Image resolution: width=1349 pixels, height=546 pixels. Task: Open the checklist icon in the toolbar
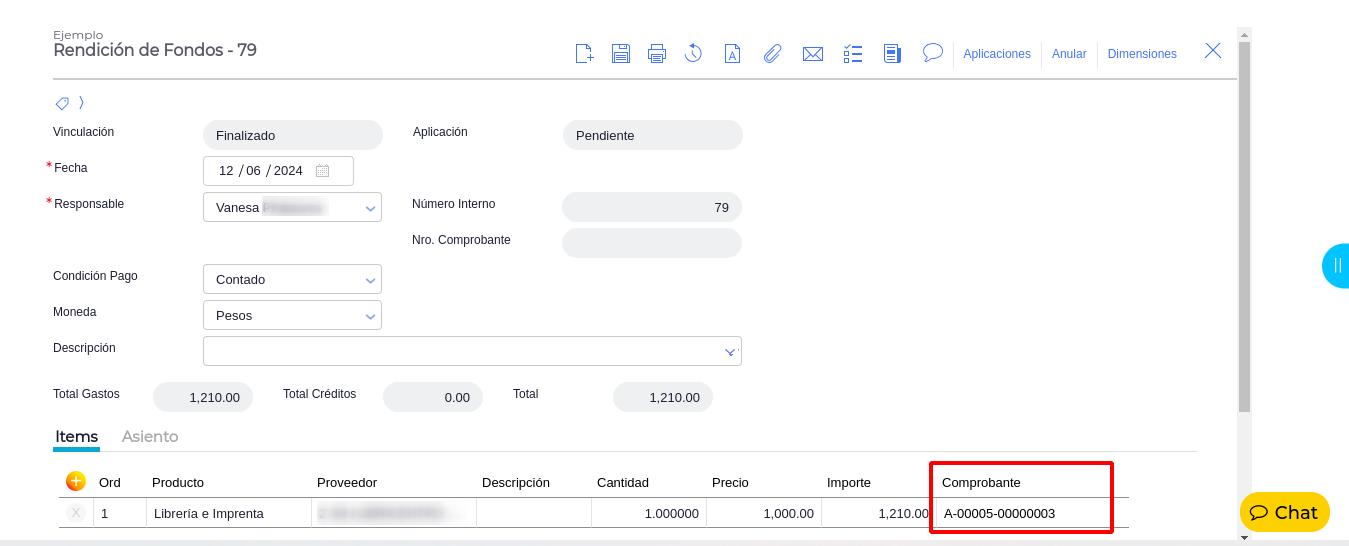click(853, 54)
